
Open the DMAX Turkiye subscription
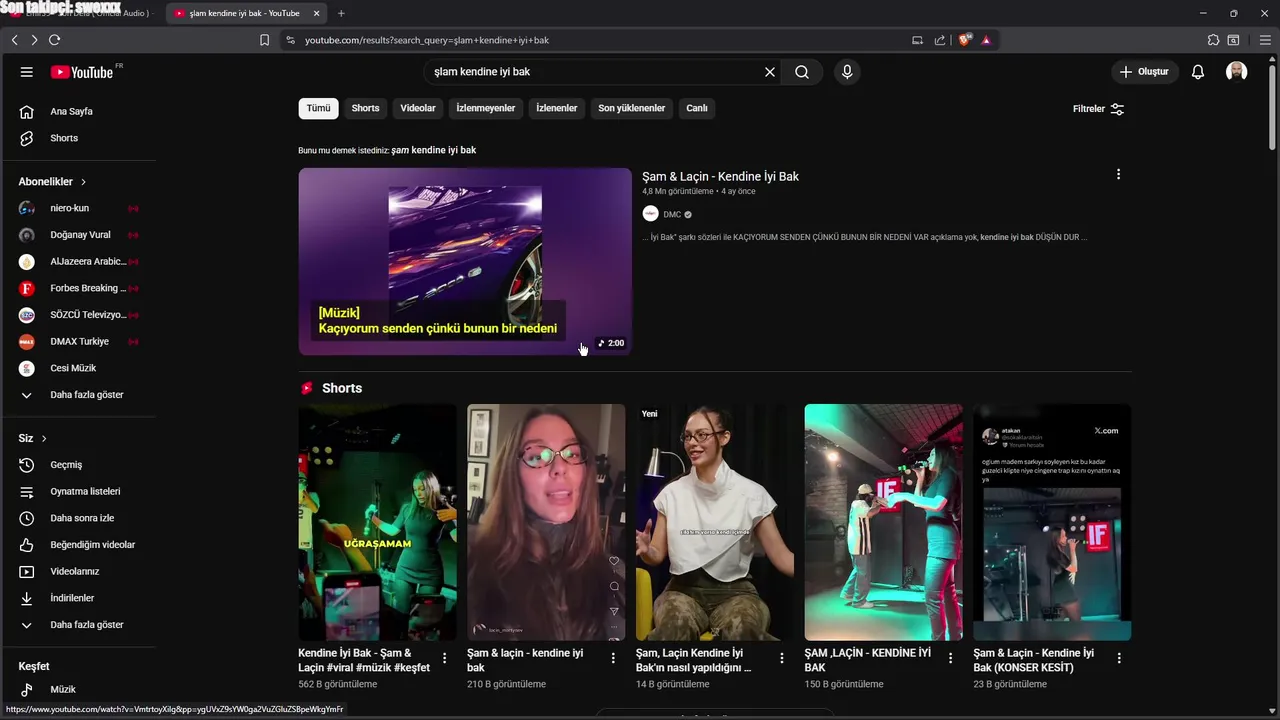(78, 341)
